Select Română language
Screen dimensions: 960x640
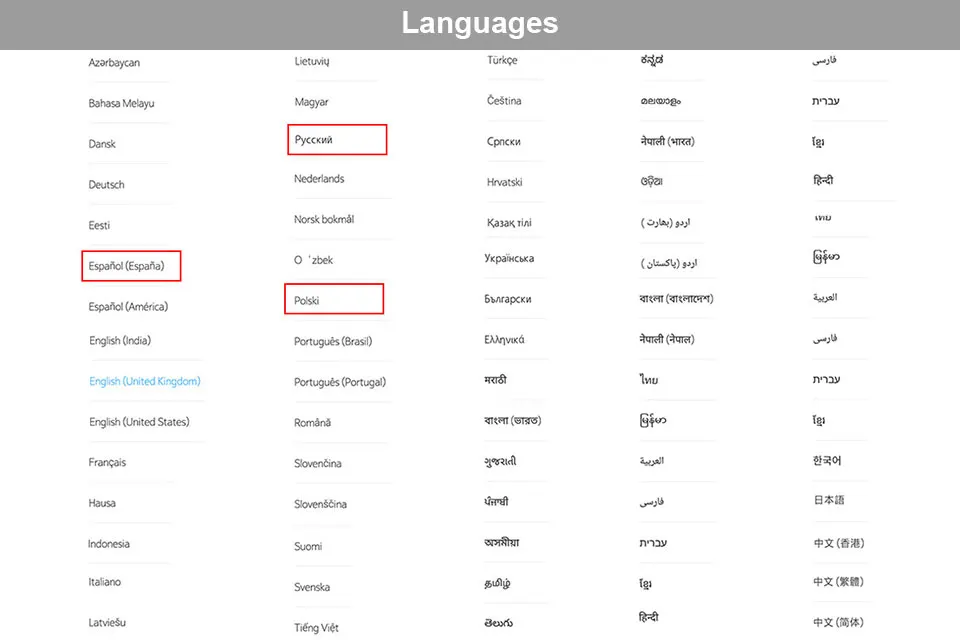point(312,423)
